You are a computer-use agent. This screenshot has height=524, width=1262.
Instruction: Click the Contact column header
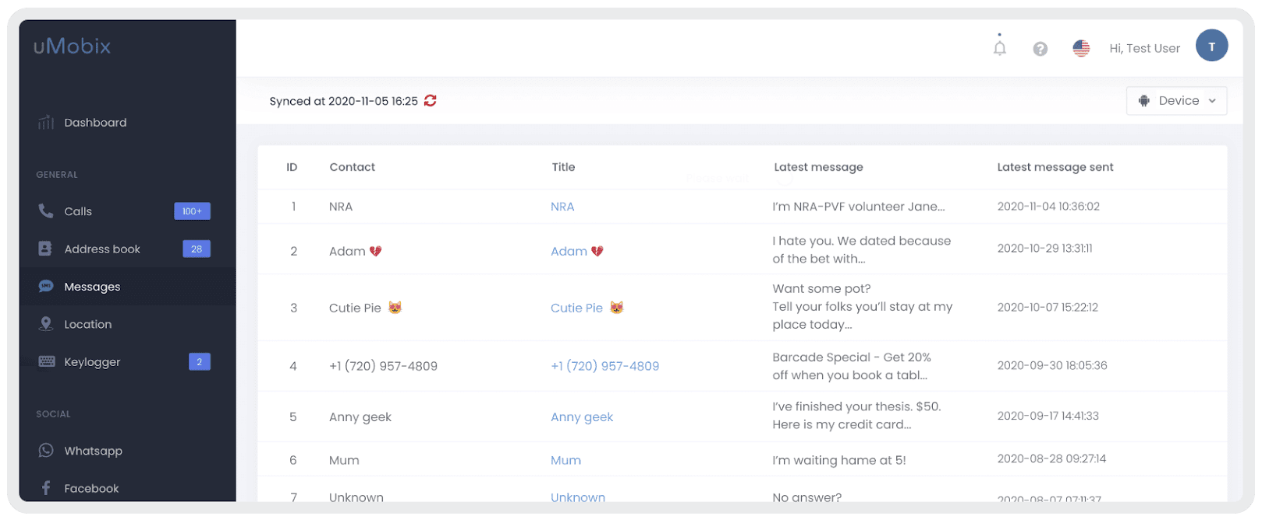click(x=352, y=167)
